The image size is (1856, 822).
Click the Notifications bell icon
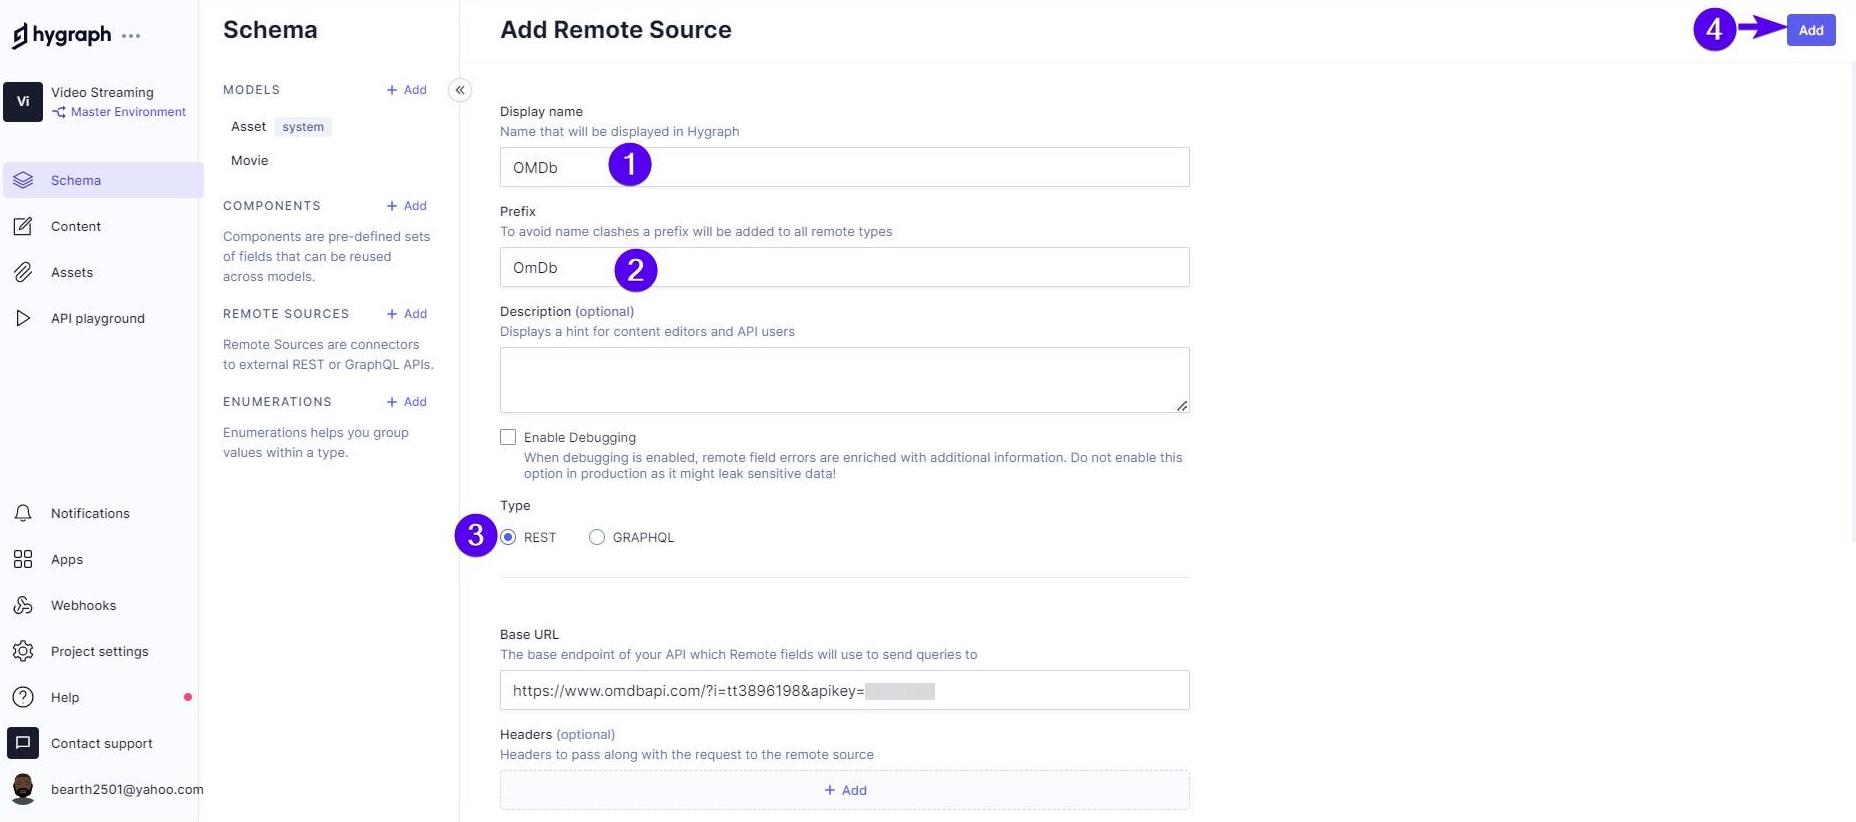[x=23, y=513]
